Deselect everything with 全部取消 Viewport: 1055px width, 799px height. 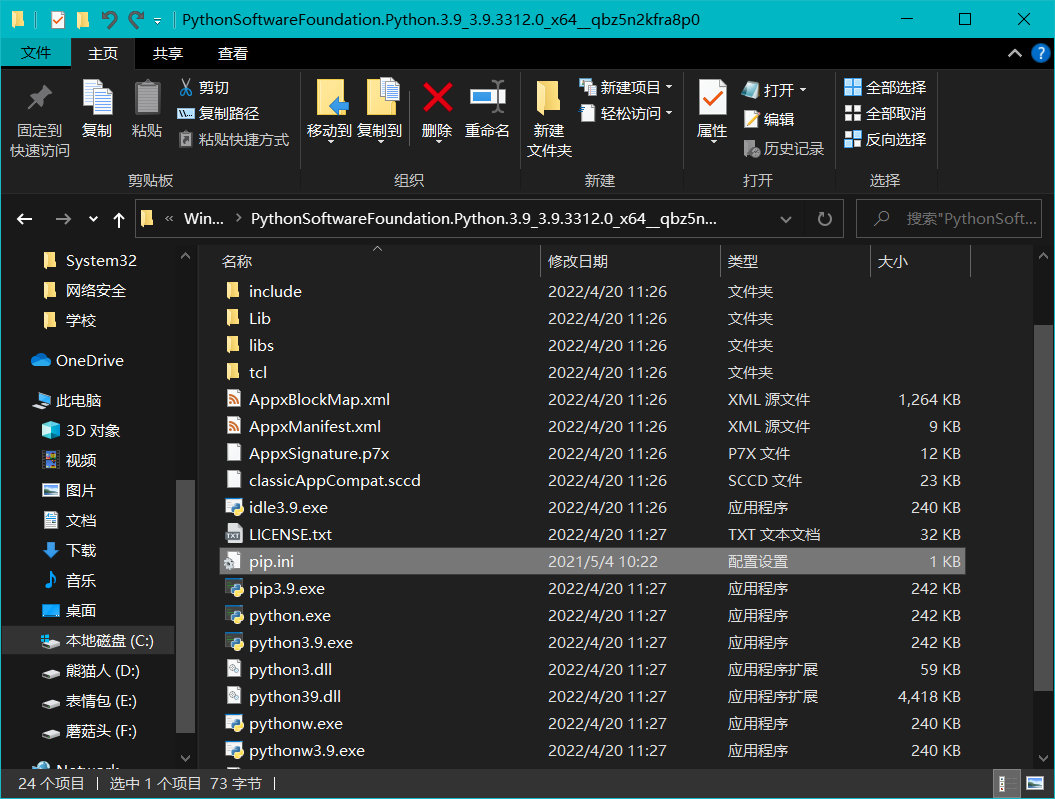point(885,114)
